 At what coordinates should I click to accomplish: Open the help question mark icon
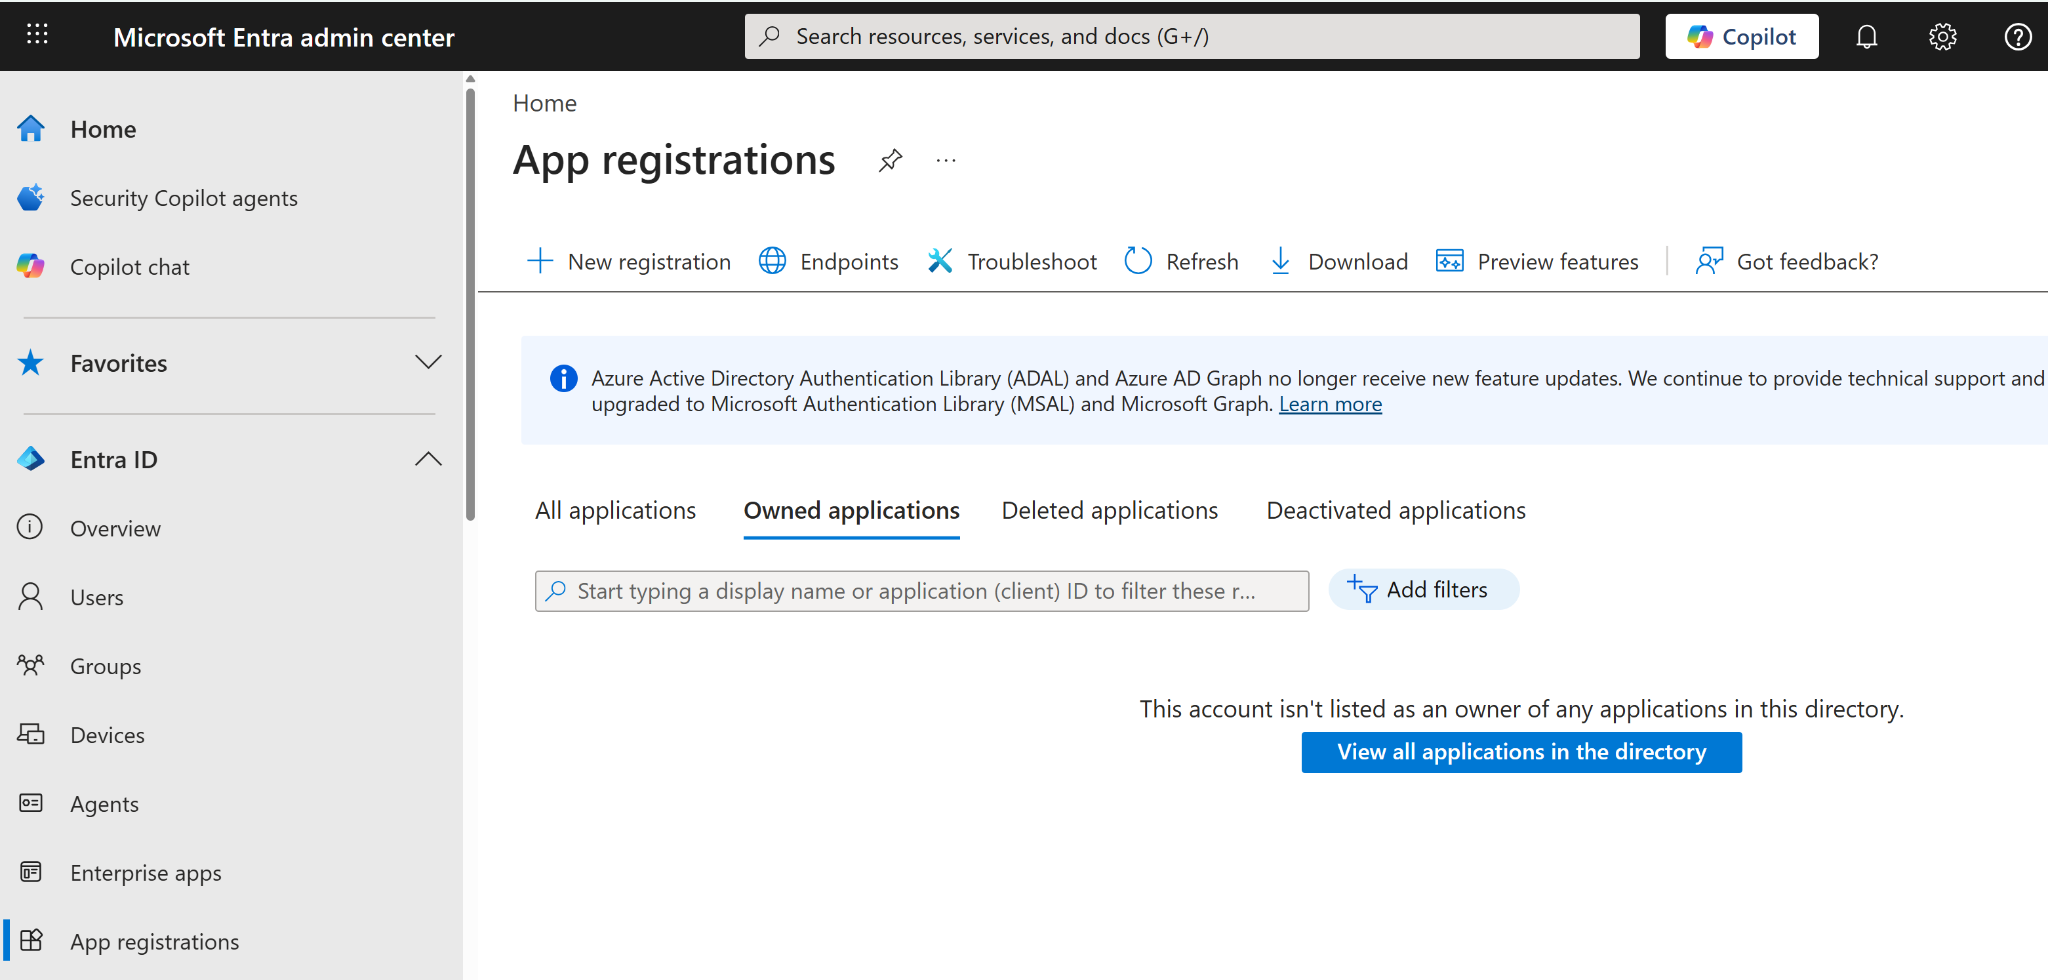pyautogui.click(x=2018, y=37)
